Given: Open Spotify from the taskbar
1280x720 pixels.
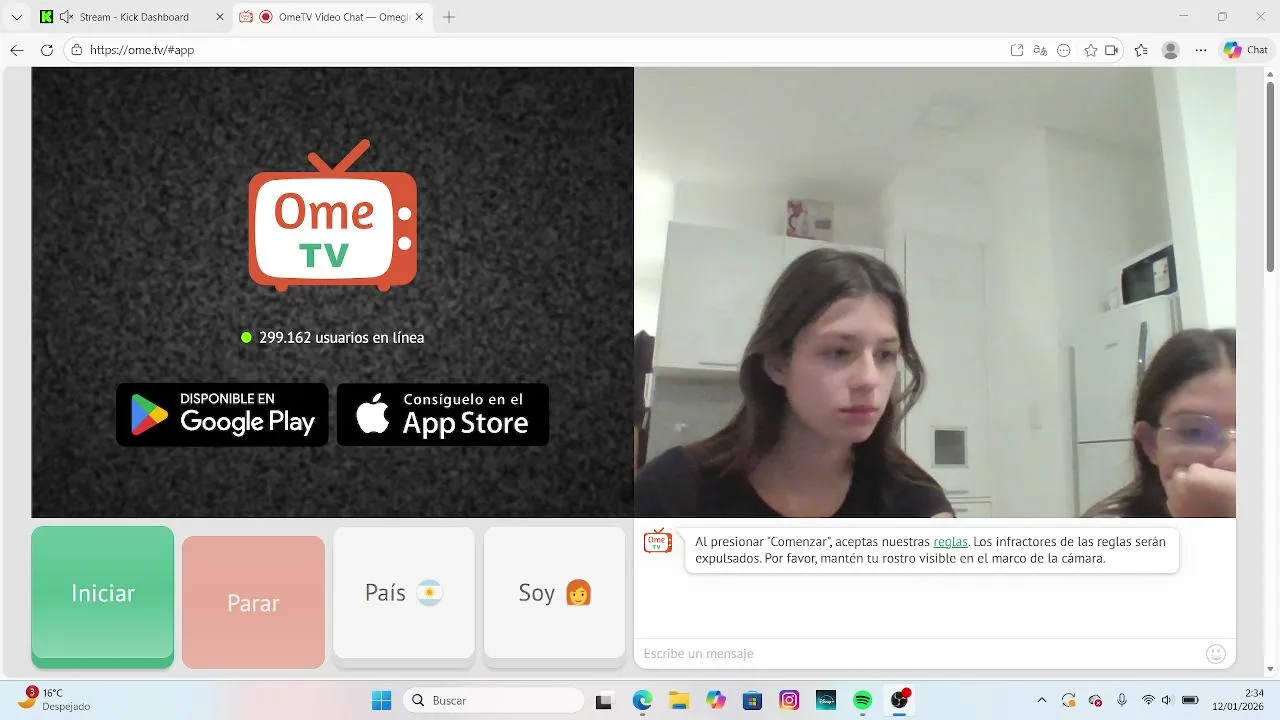Looking at the screenshot, I should tap(863, 701).
